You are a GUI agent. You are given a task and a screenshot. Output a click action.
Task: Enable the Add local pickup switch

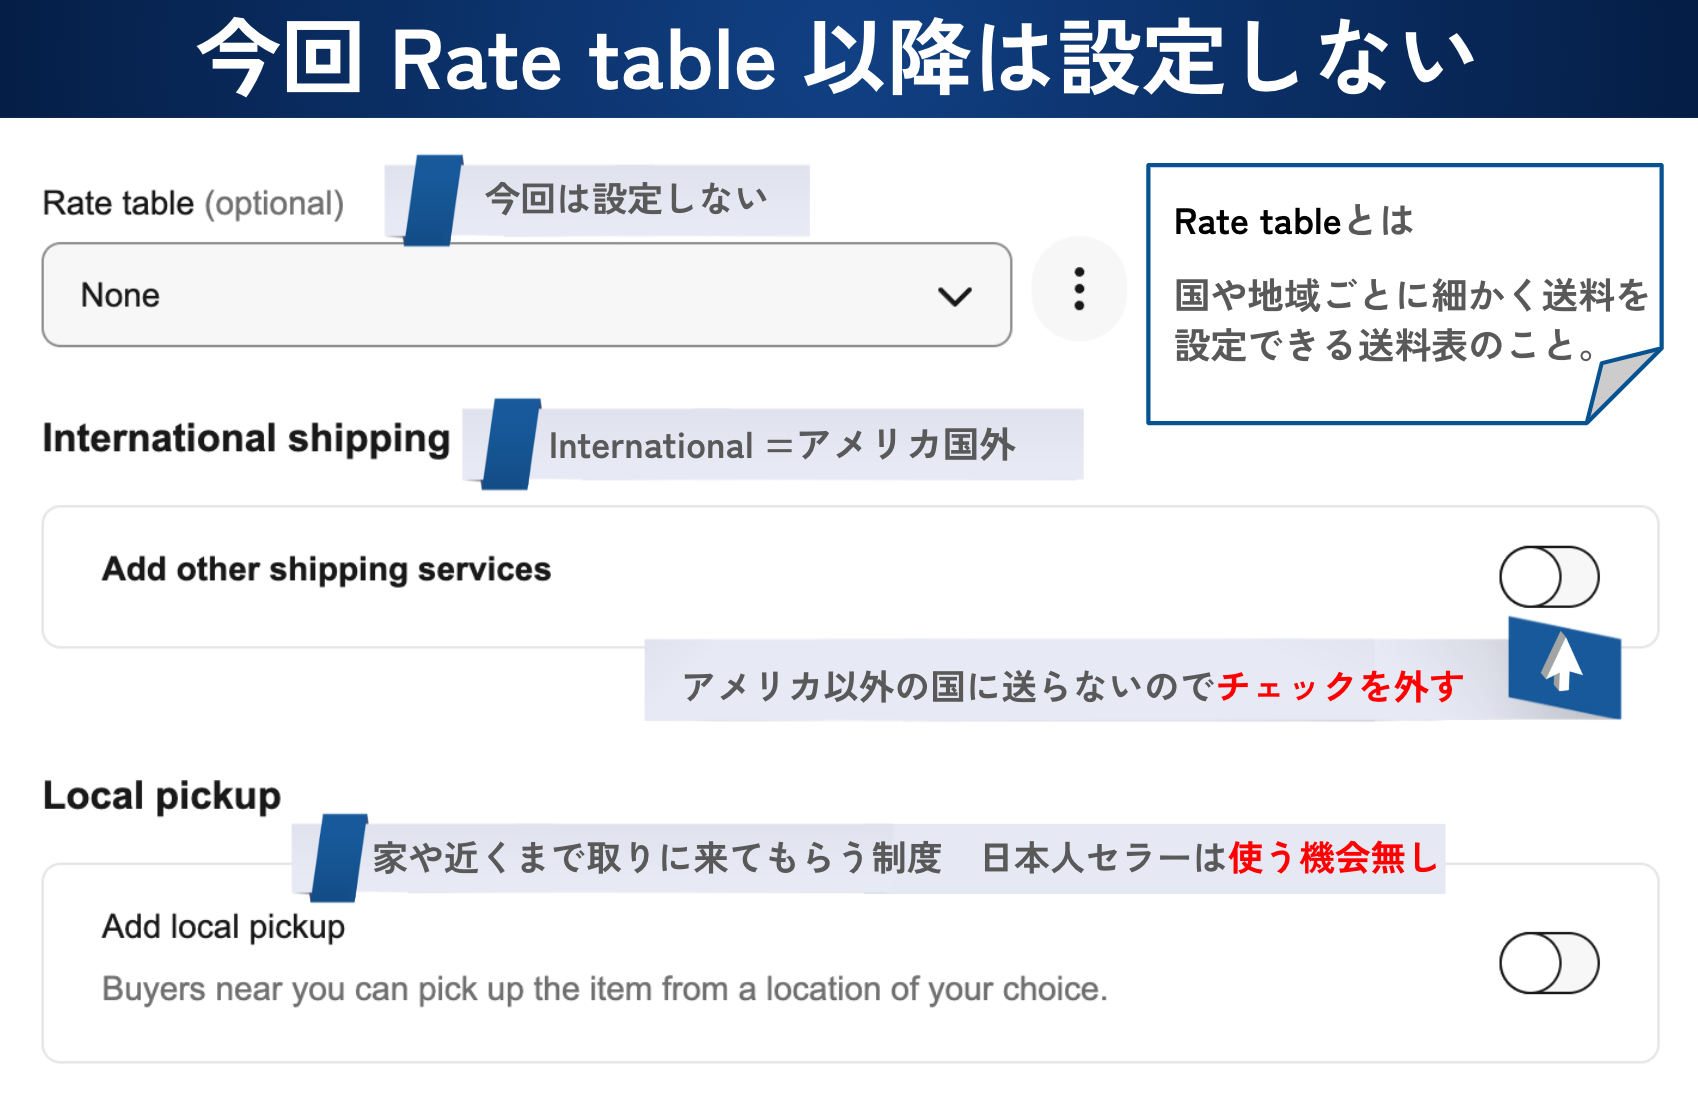[1548, 963]
